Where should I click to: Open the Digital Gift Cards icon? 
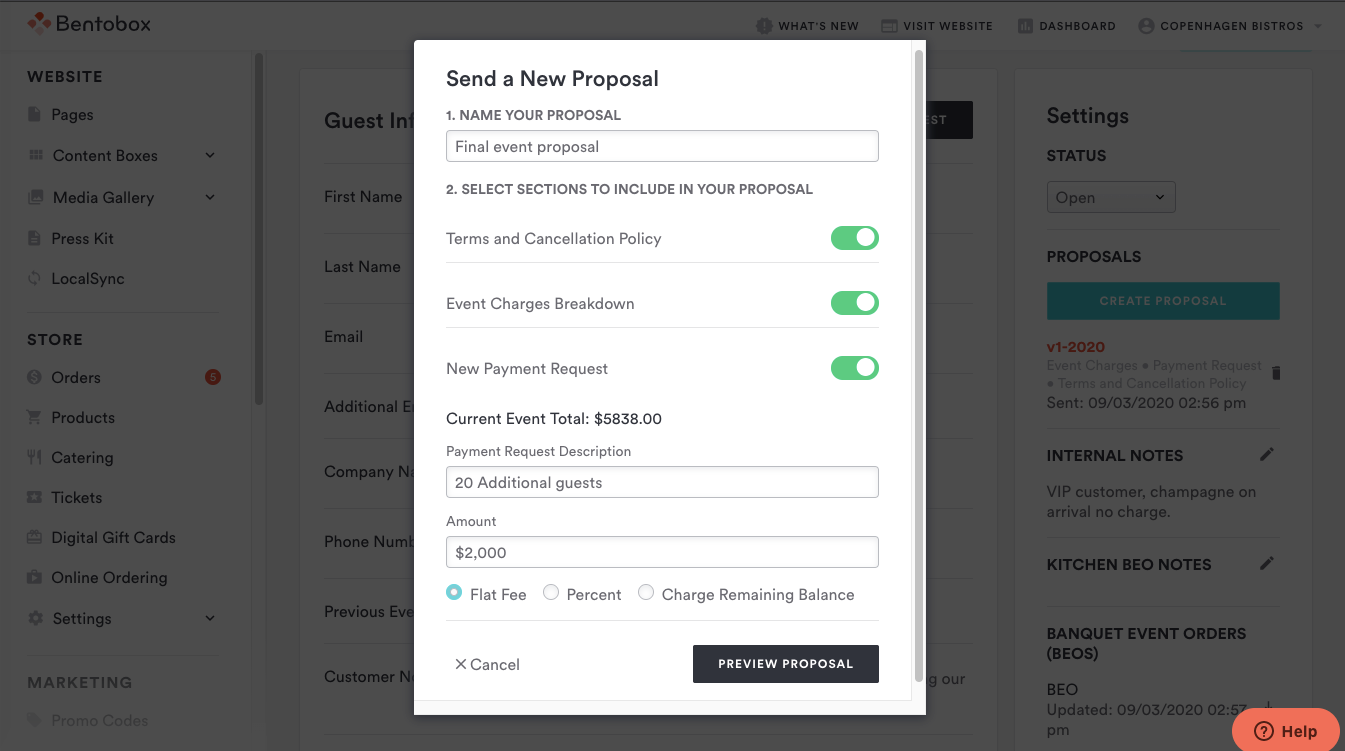pos(35,538)
